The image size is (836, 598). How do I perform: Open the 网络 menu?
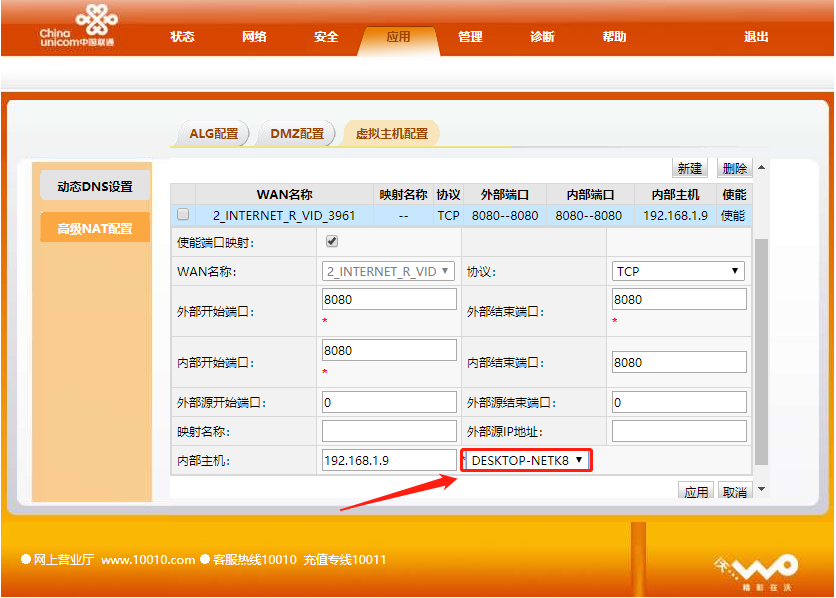(x=254, y=37)
